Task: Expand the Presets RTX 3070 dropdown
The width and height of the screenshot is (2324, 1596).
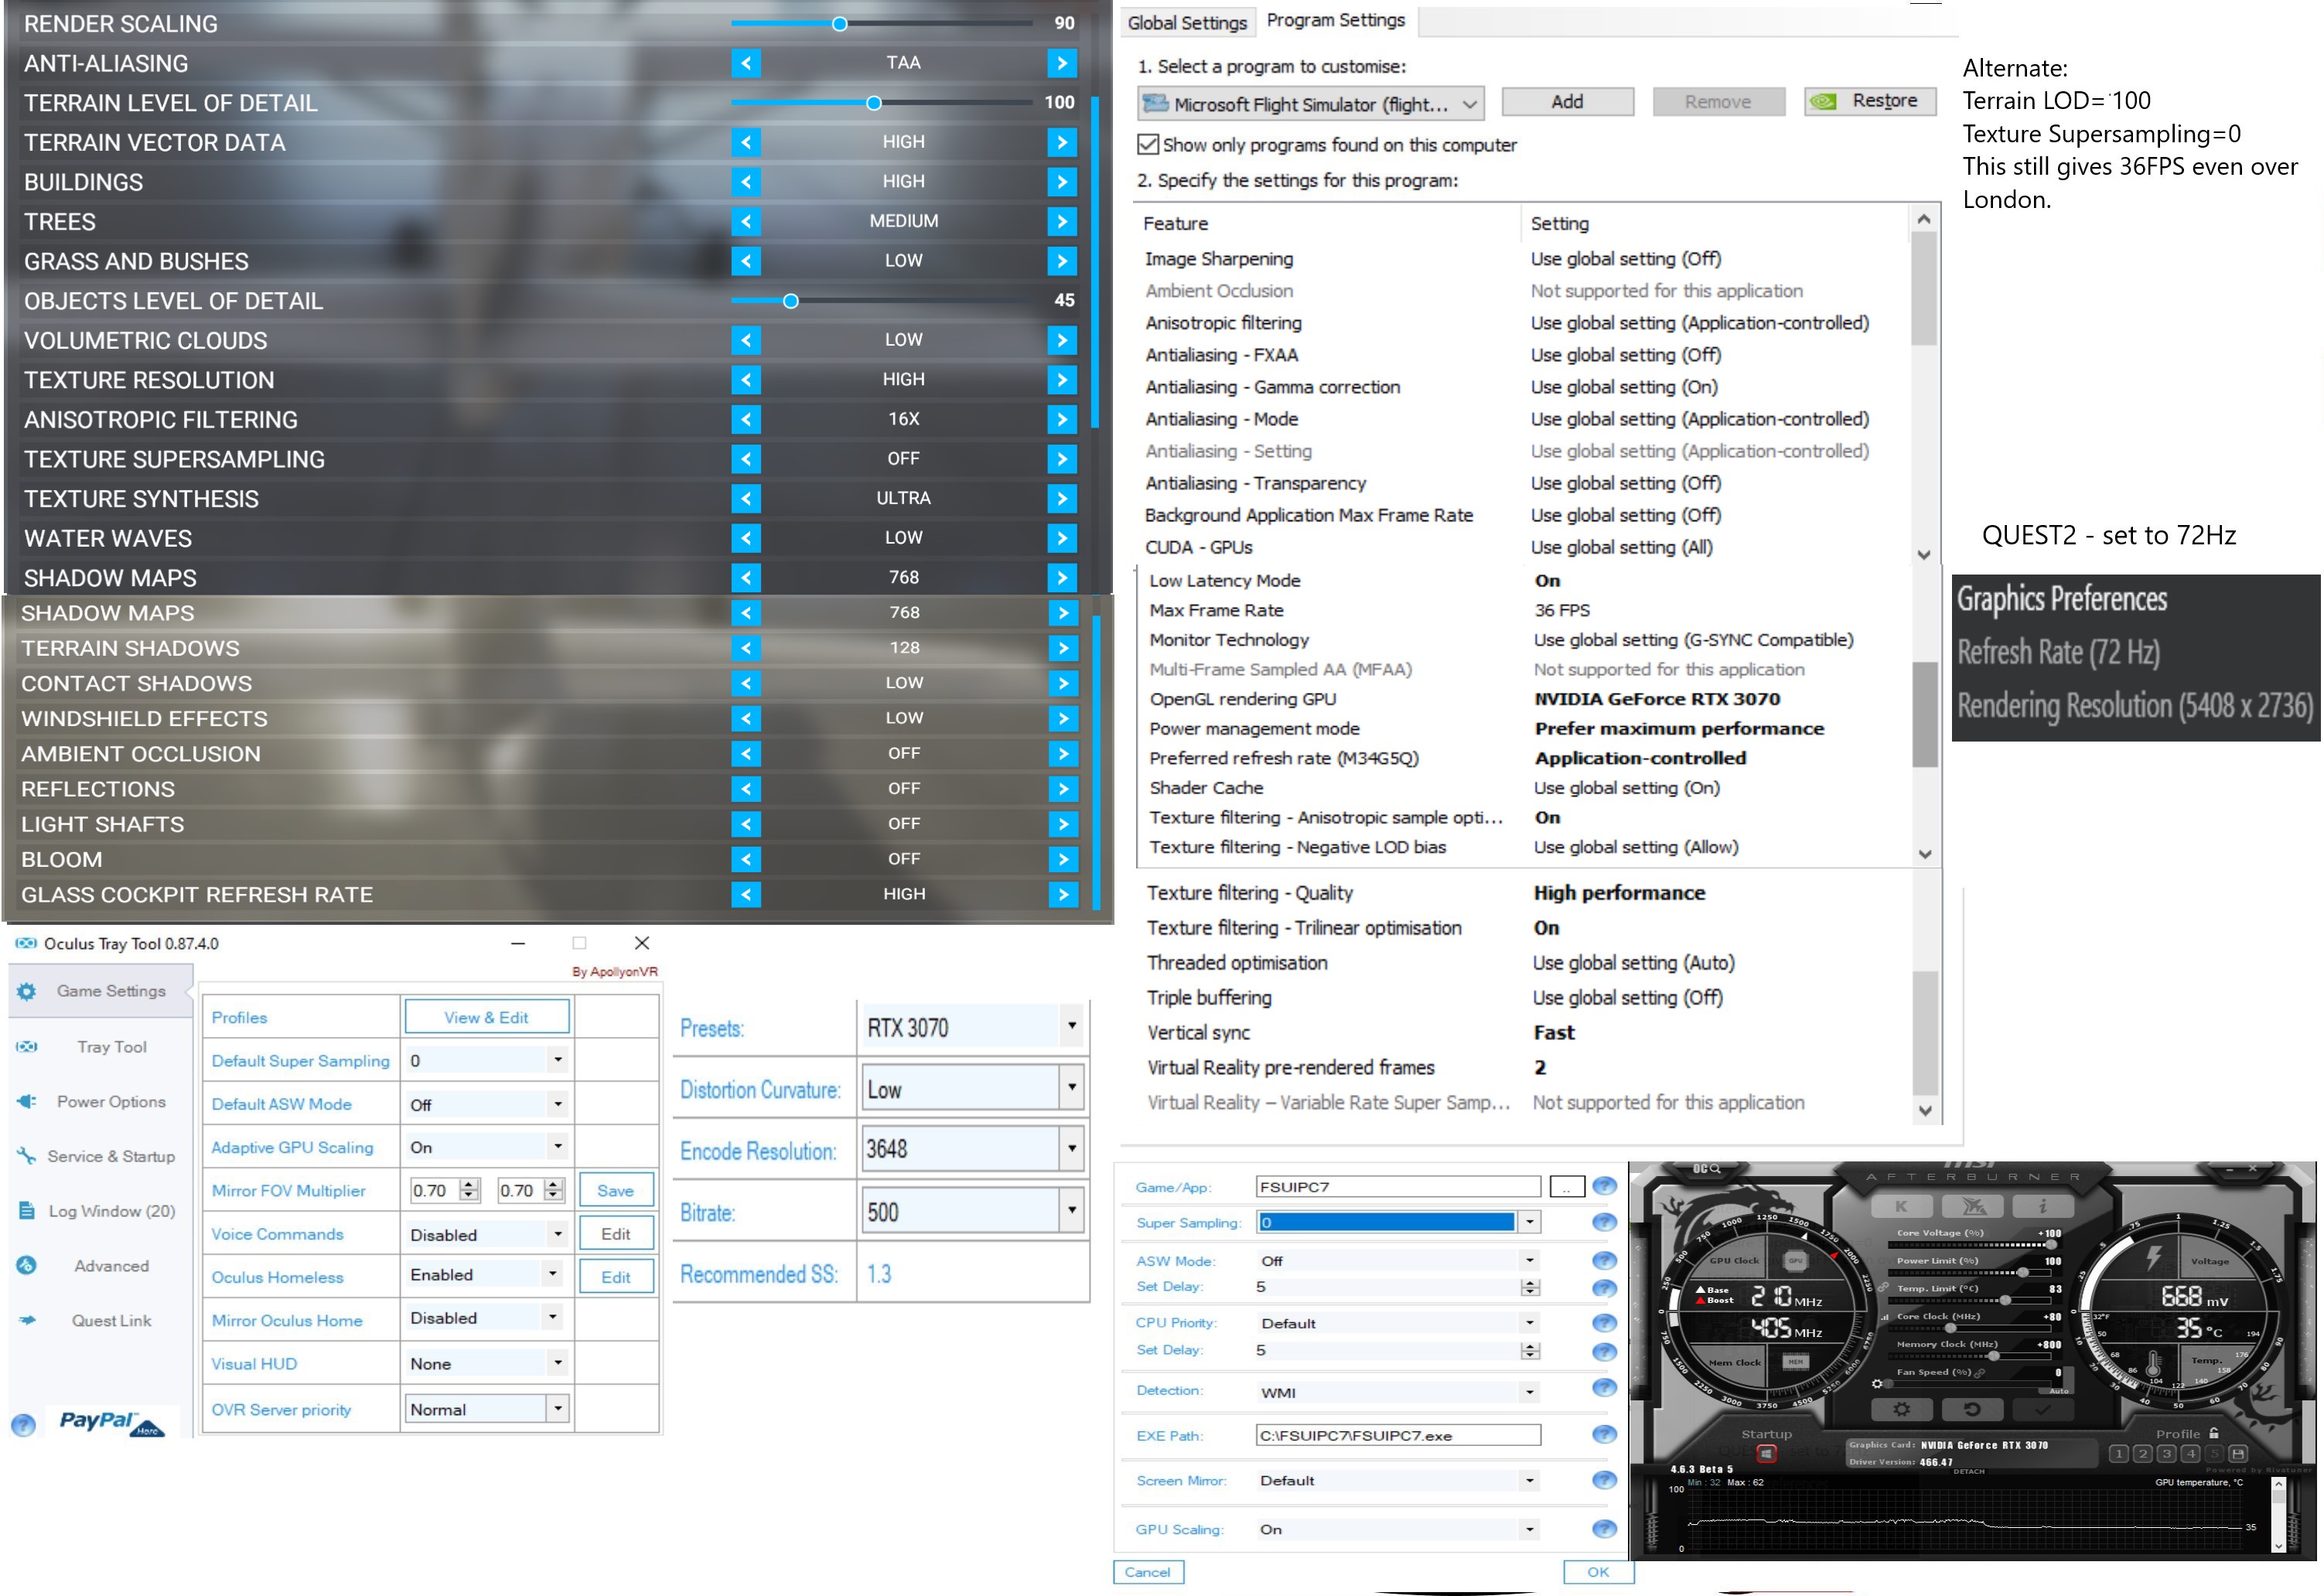Action: (1071, 1026)
